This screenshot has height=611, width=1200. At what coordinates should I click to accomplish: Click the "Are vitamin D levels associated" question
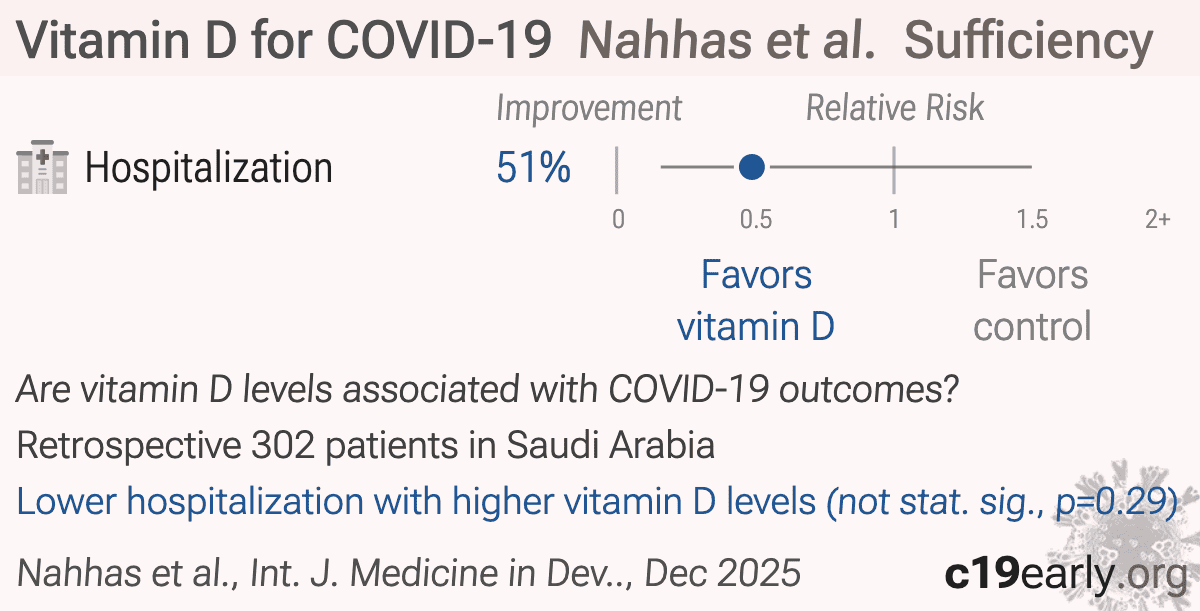(x=488, y=389)
